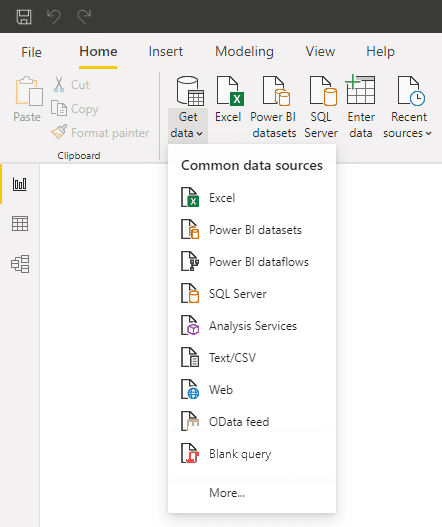Select Power BI dataflows menu entry
Screen dimensions: 442x527
tap(252, 261)
